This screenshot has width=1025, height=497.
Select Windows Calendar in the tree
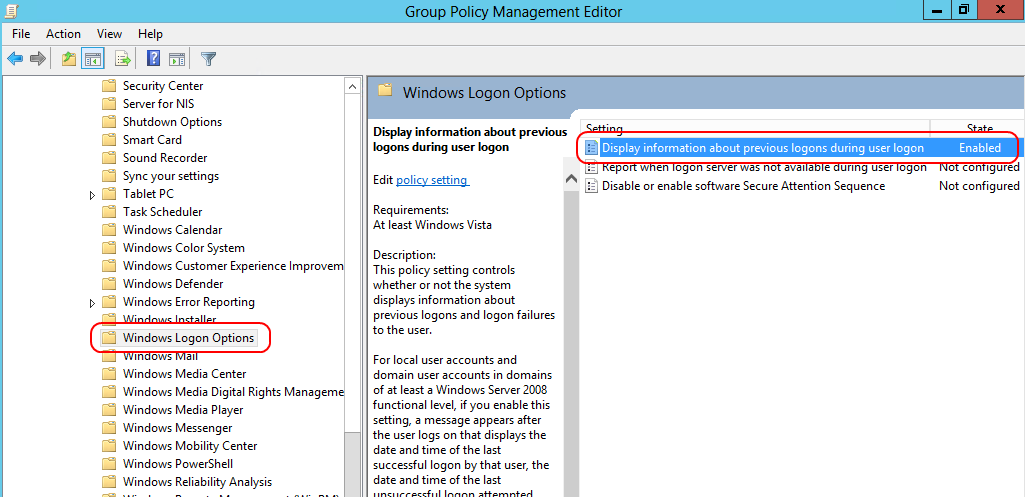point(172,230)
